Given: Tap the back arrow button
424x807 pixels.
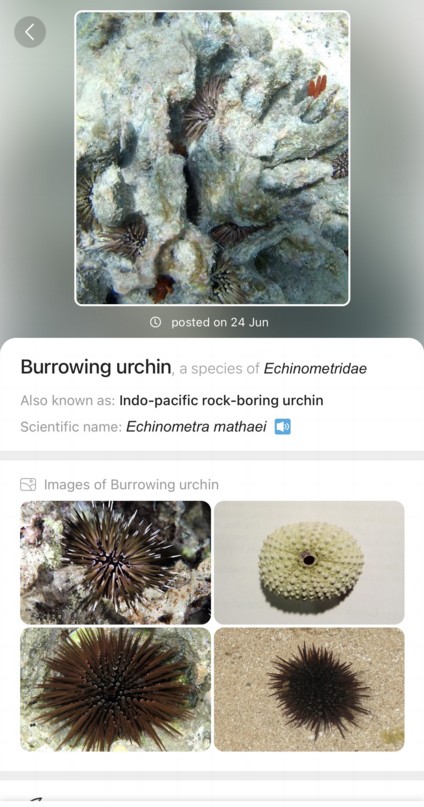Looking at the screenshot, I should [30, 32].
